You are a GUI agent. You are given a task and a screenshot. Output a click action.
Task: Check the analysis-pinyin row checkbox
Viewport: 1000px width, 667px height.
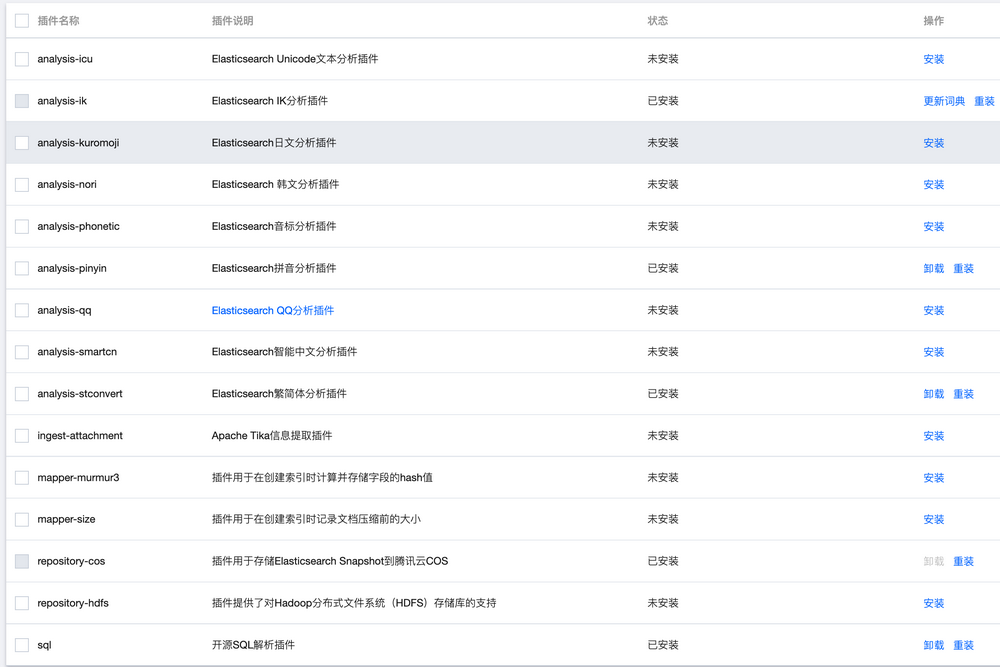click(22, 268)
